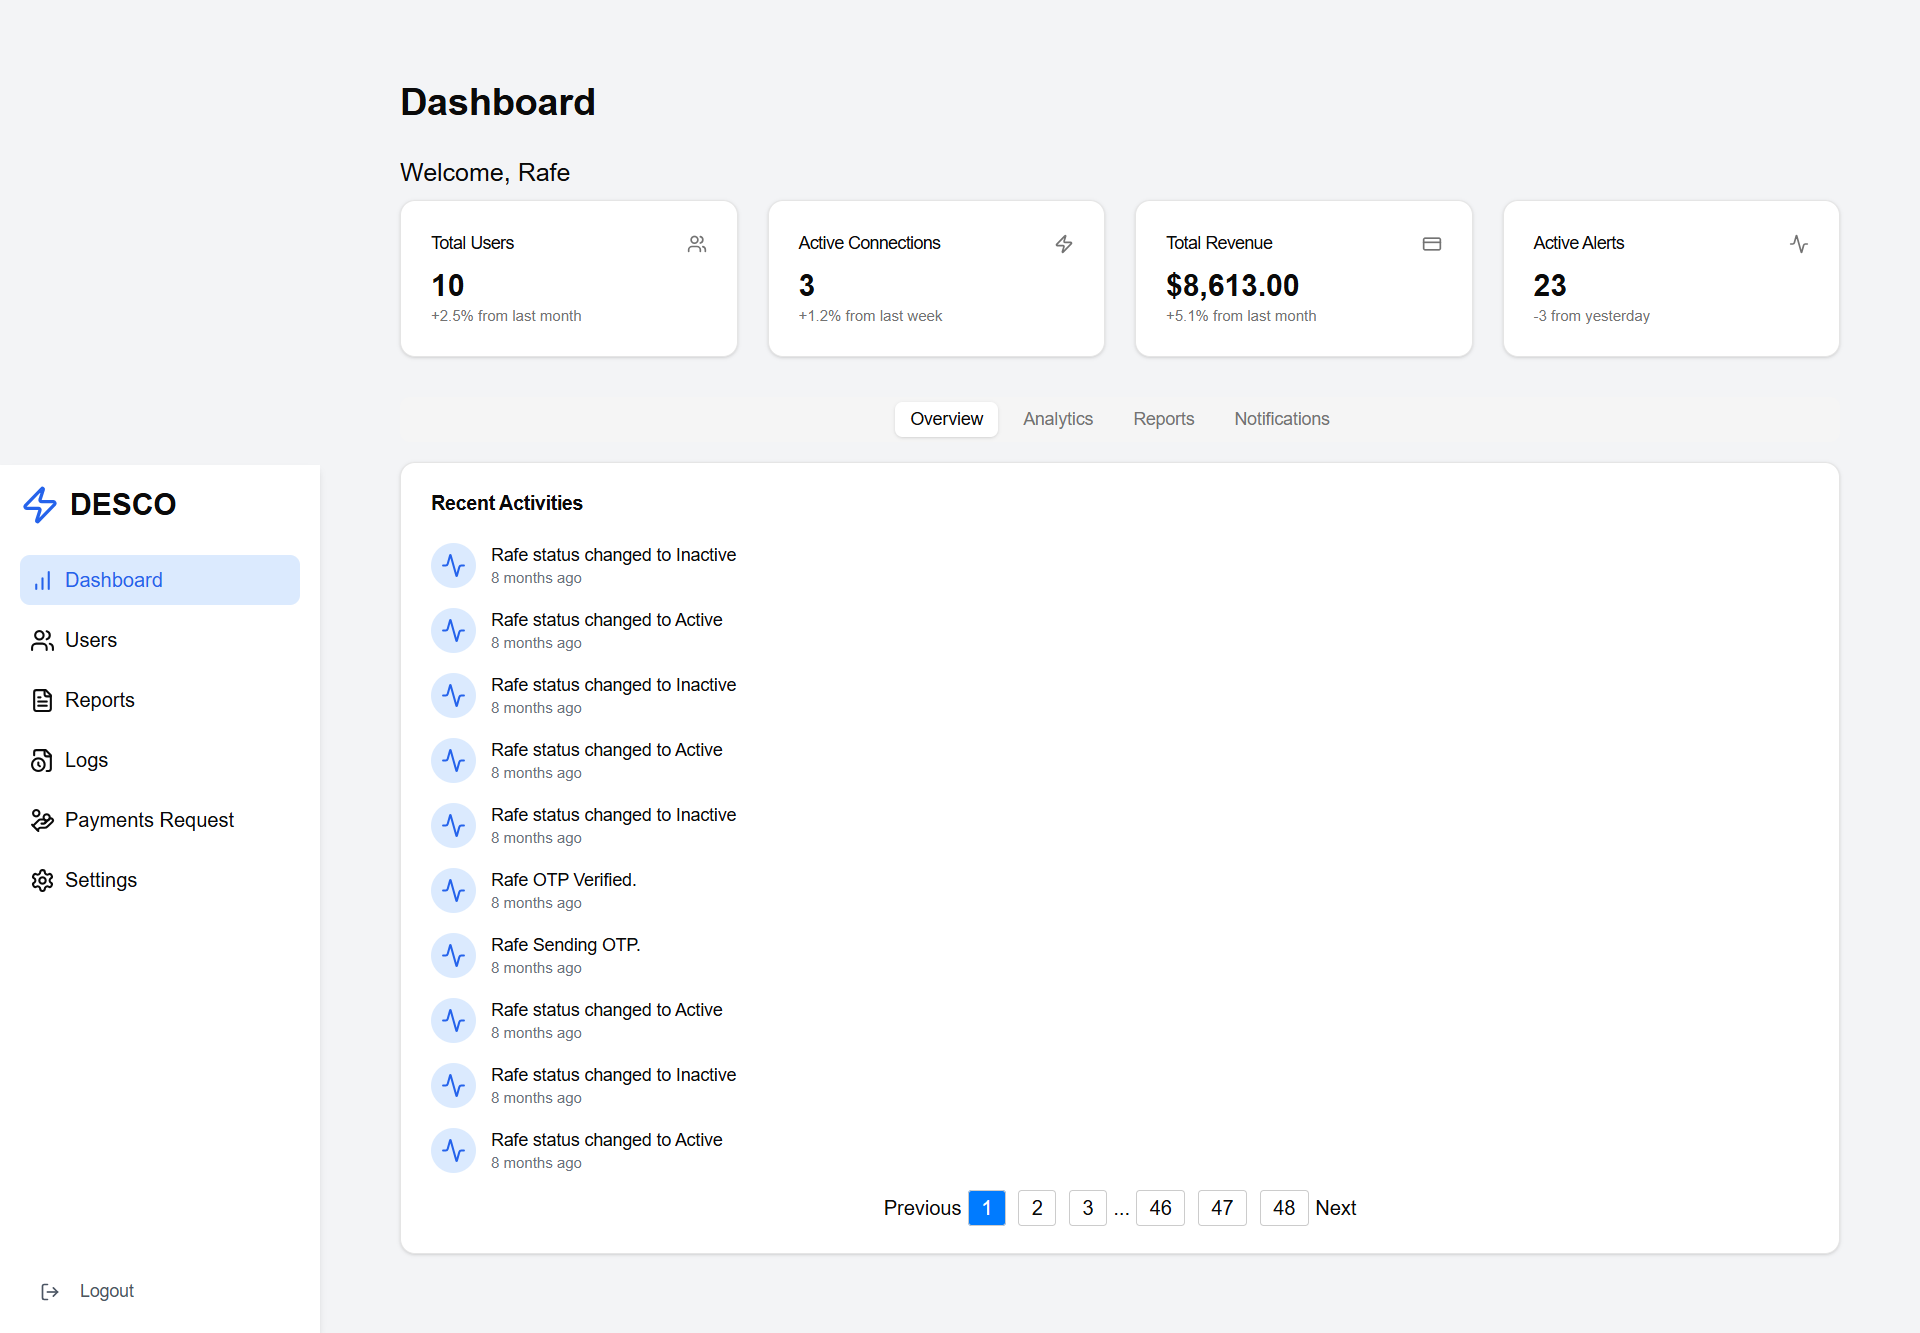
Task: Click the Total Revenue credit card icon
Action: (x=1432, y=244)
